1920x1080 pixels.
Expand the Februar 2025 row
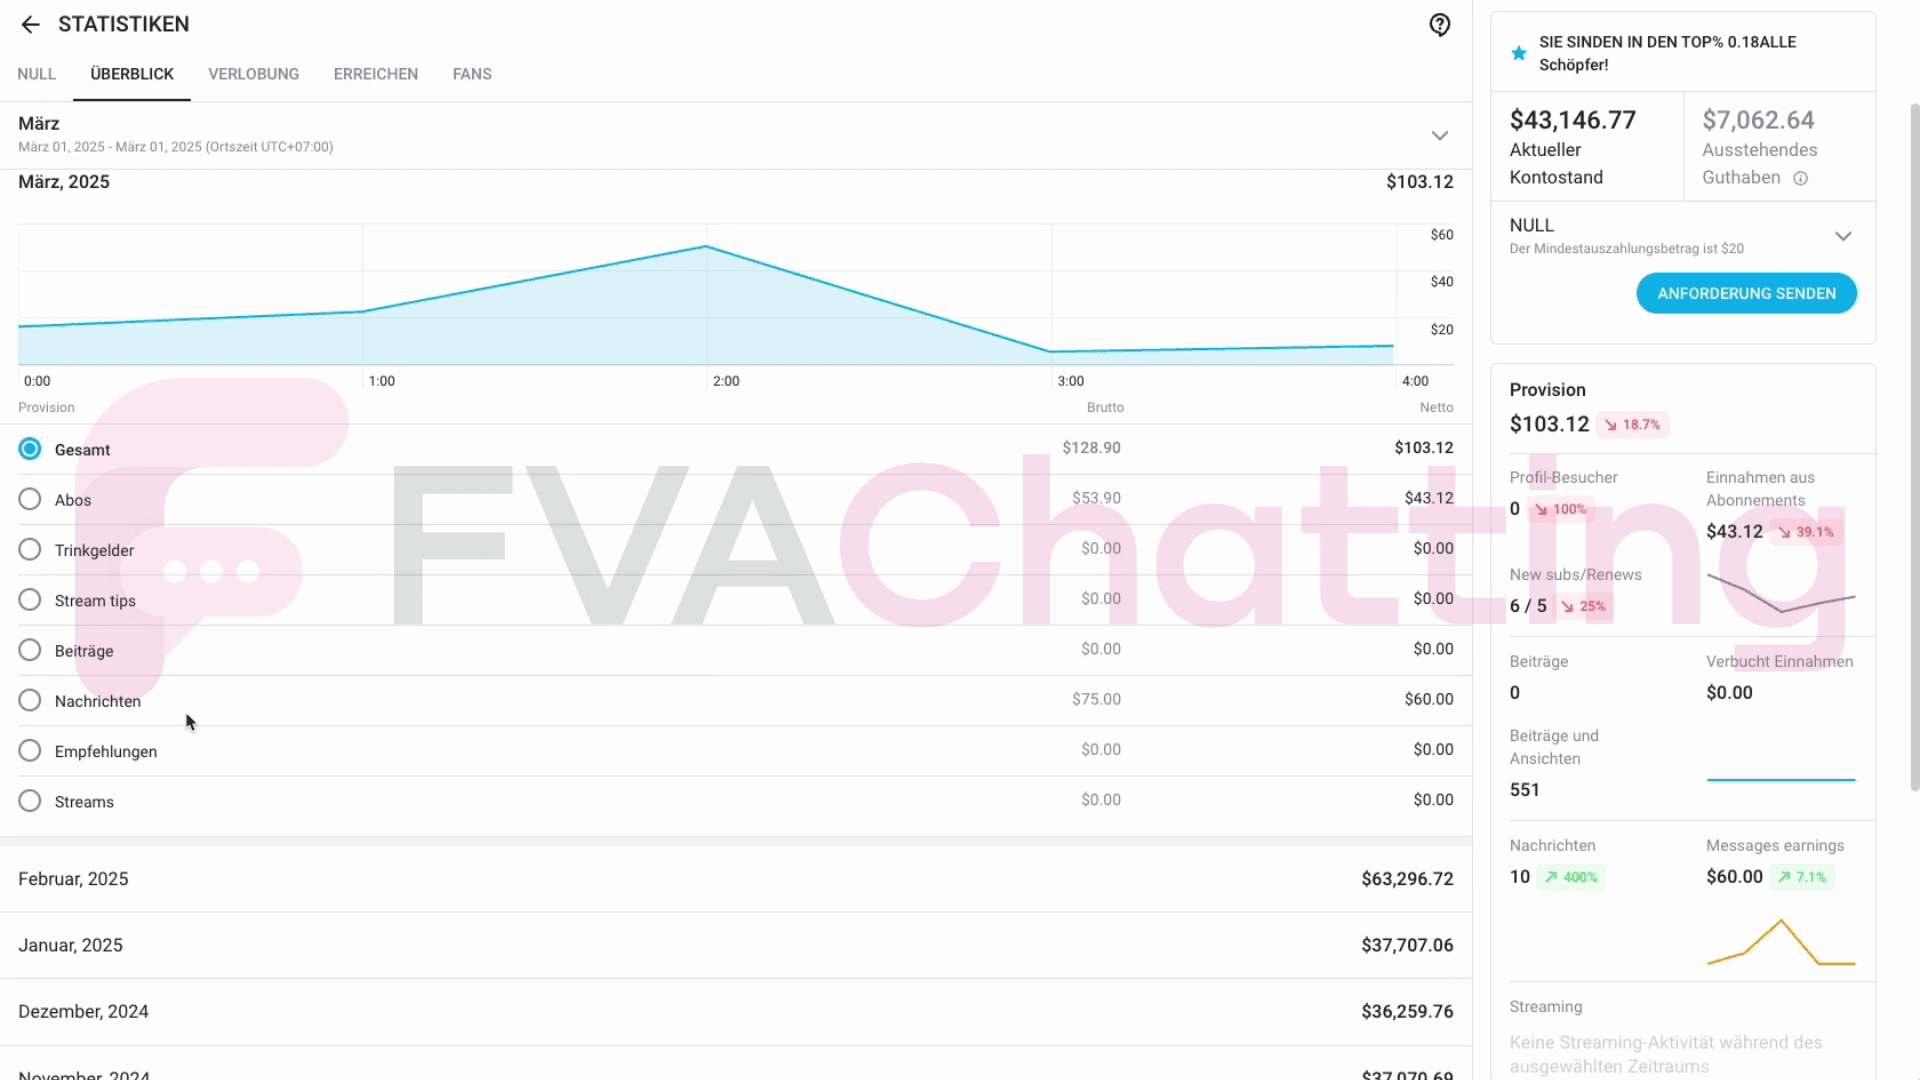click(x=735, y=878)
